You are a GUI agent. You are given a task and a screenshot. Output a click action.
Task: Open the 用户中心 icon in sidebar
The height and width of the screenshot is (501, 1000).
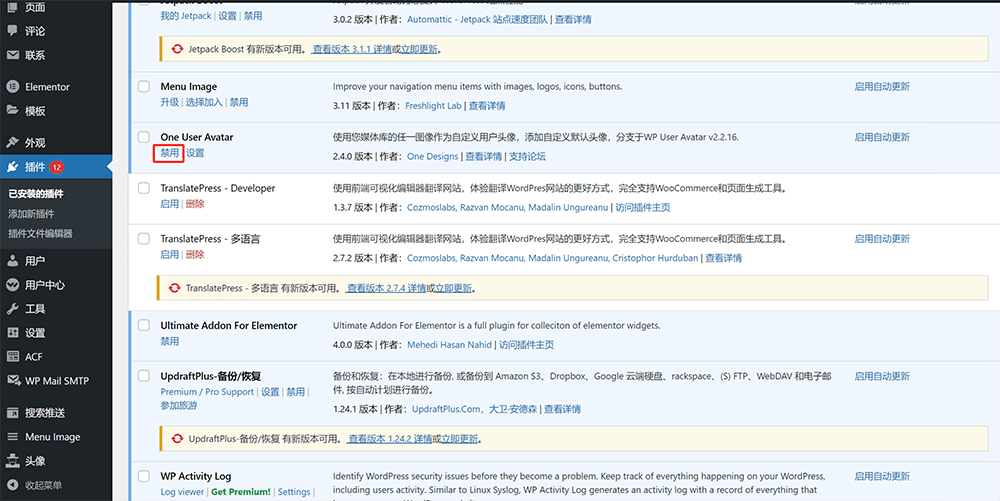12,285
